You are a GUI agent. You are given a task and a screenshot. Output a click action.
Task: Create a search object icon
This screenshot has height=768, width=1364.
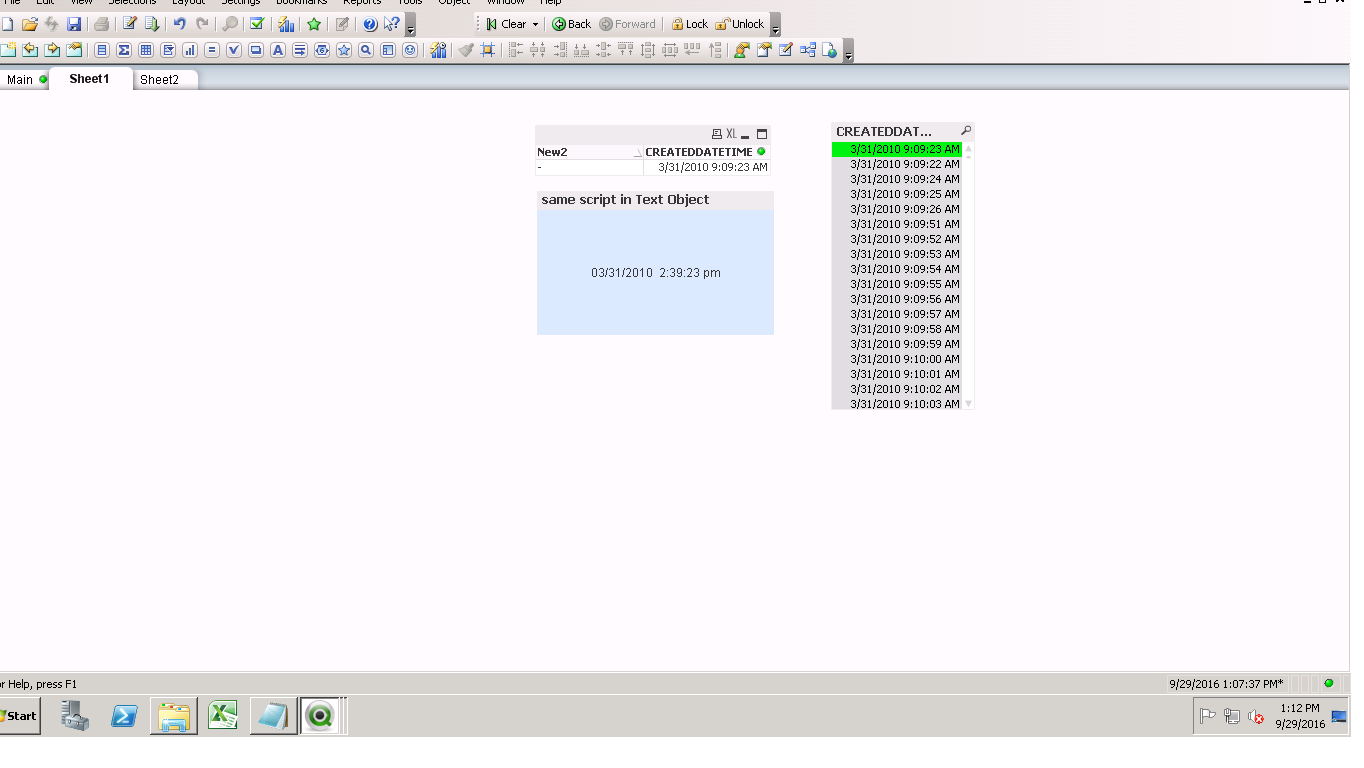coord(366,50)
